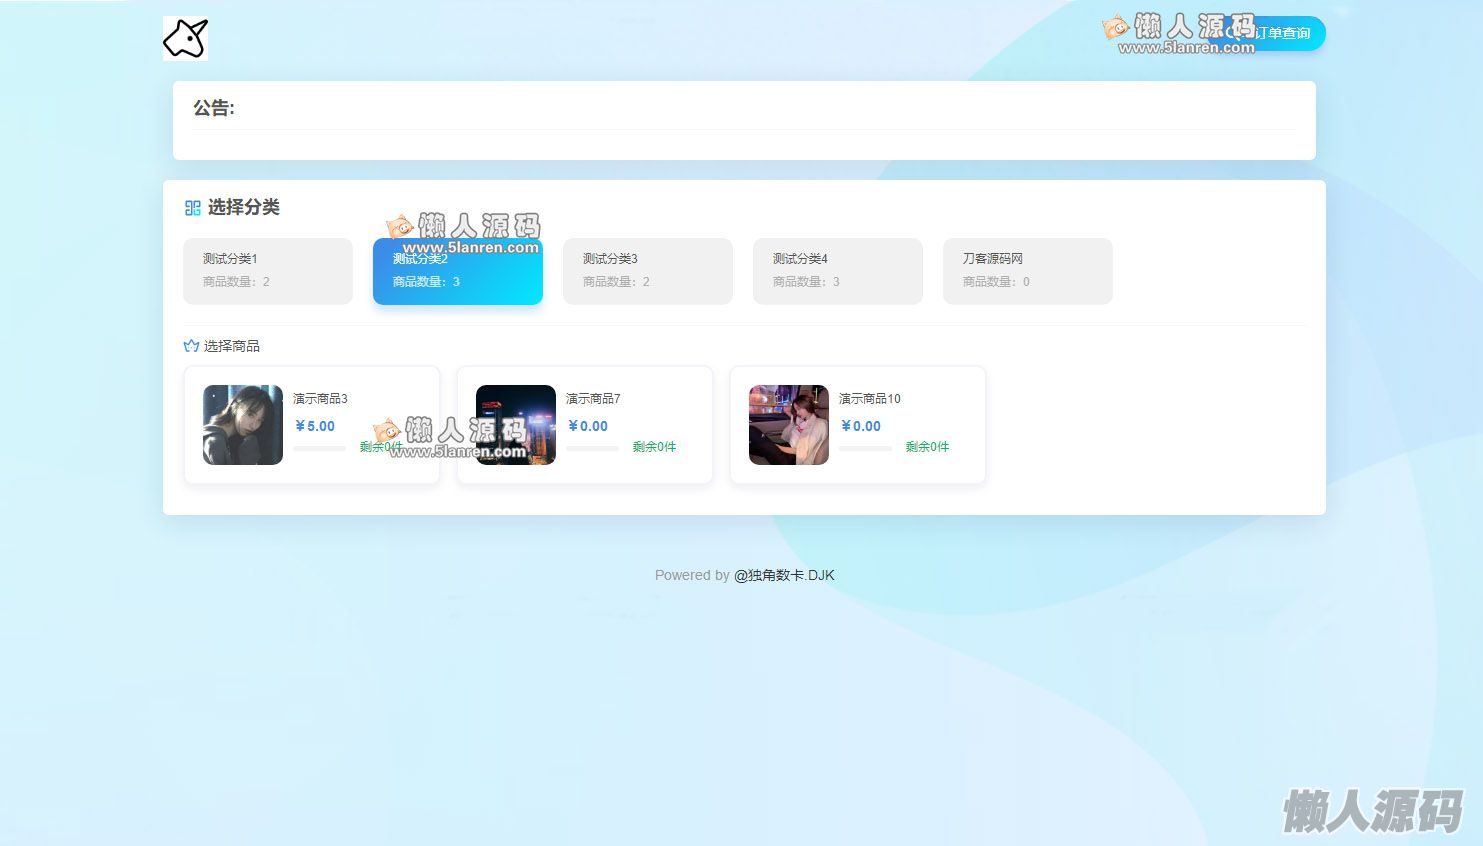Image resolution: width=1483 pixels, height=846 pixels.
Task: Click the ¥5.00 price on 演示商品3
Action: coord(315,426)
